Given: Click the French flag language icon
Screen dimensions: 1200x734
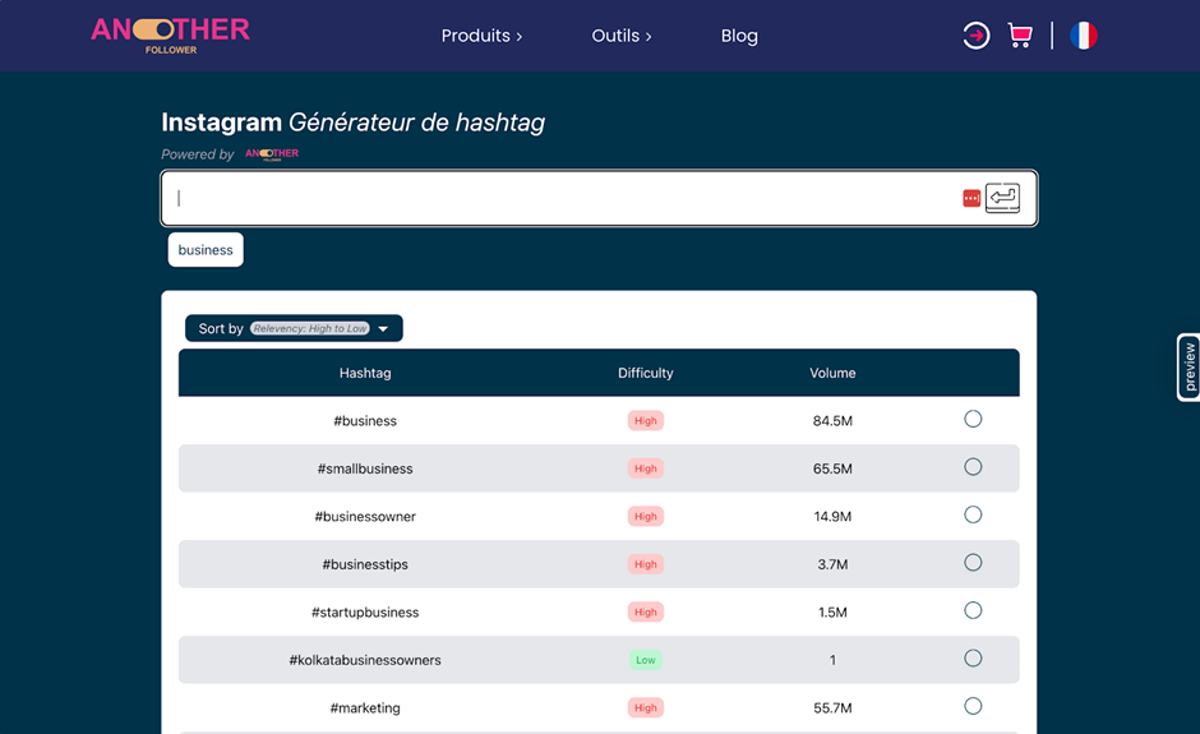Looking at the screenshot, I should pos(1083,36).
